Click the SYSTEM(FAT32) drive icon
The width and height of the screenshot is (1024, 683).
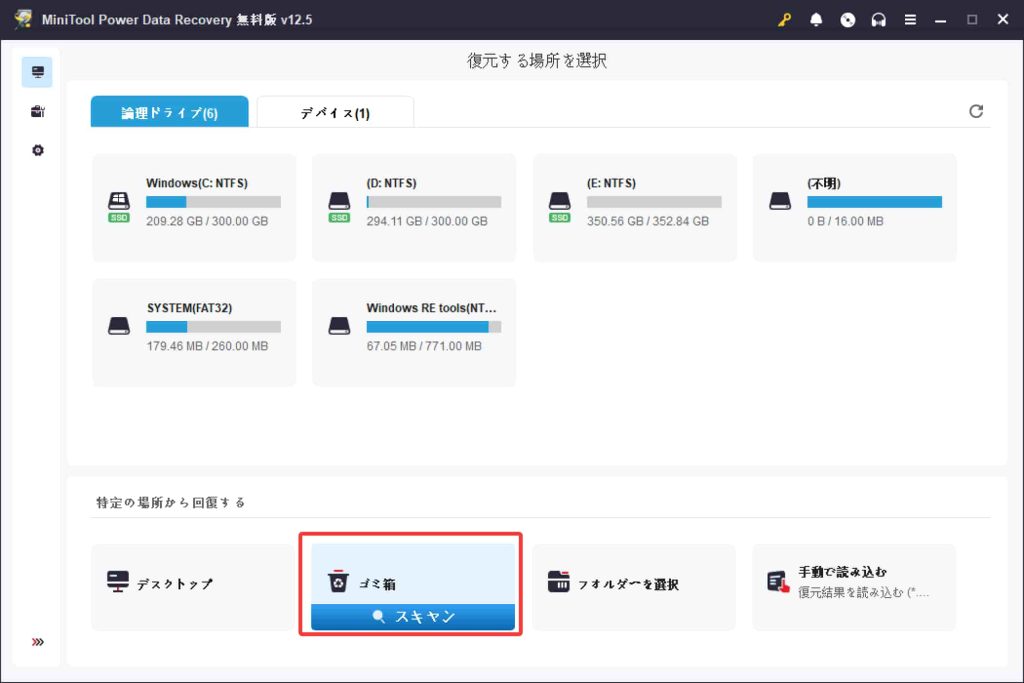119,326
